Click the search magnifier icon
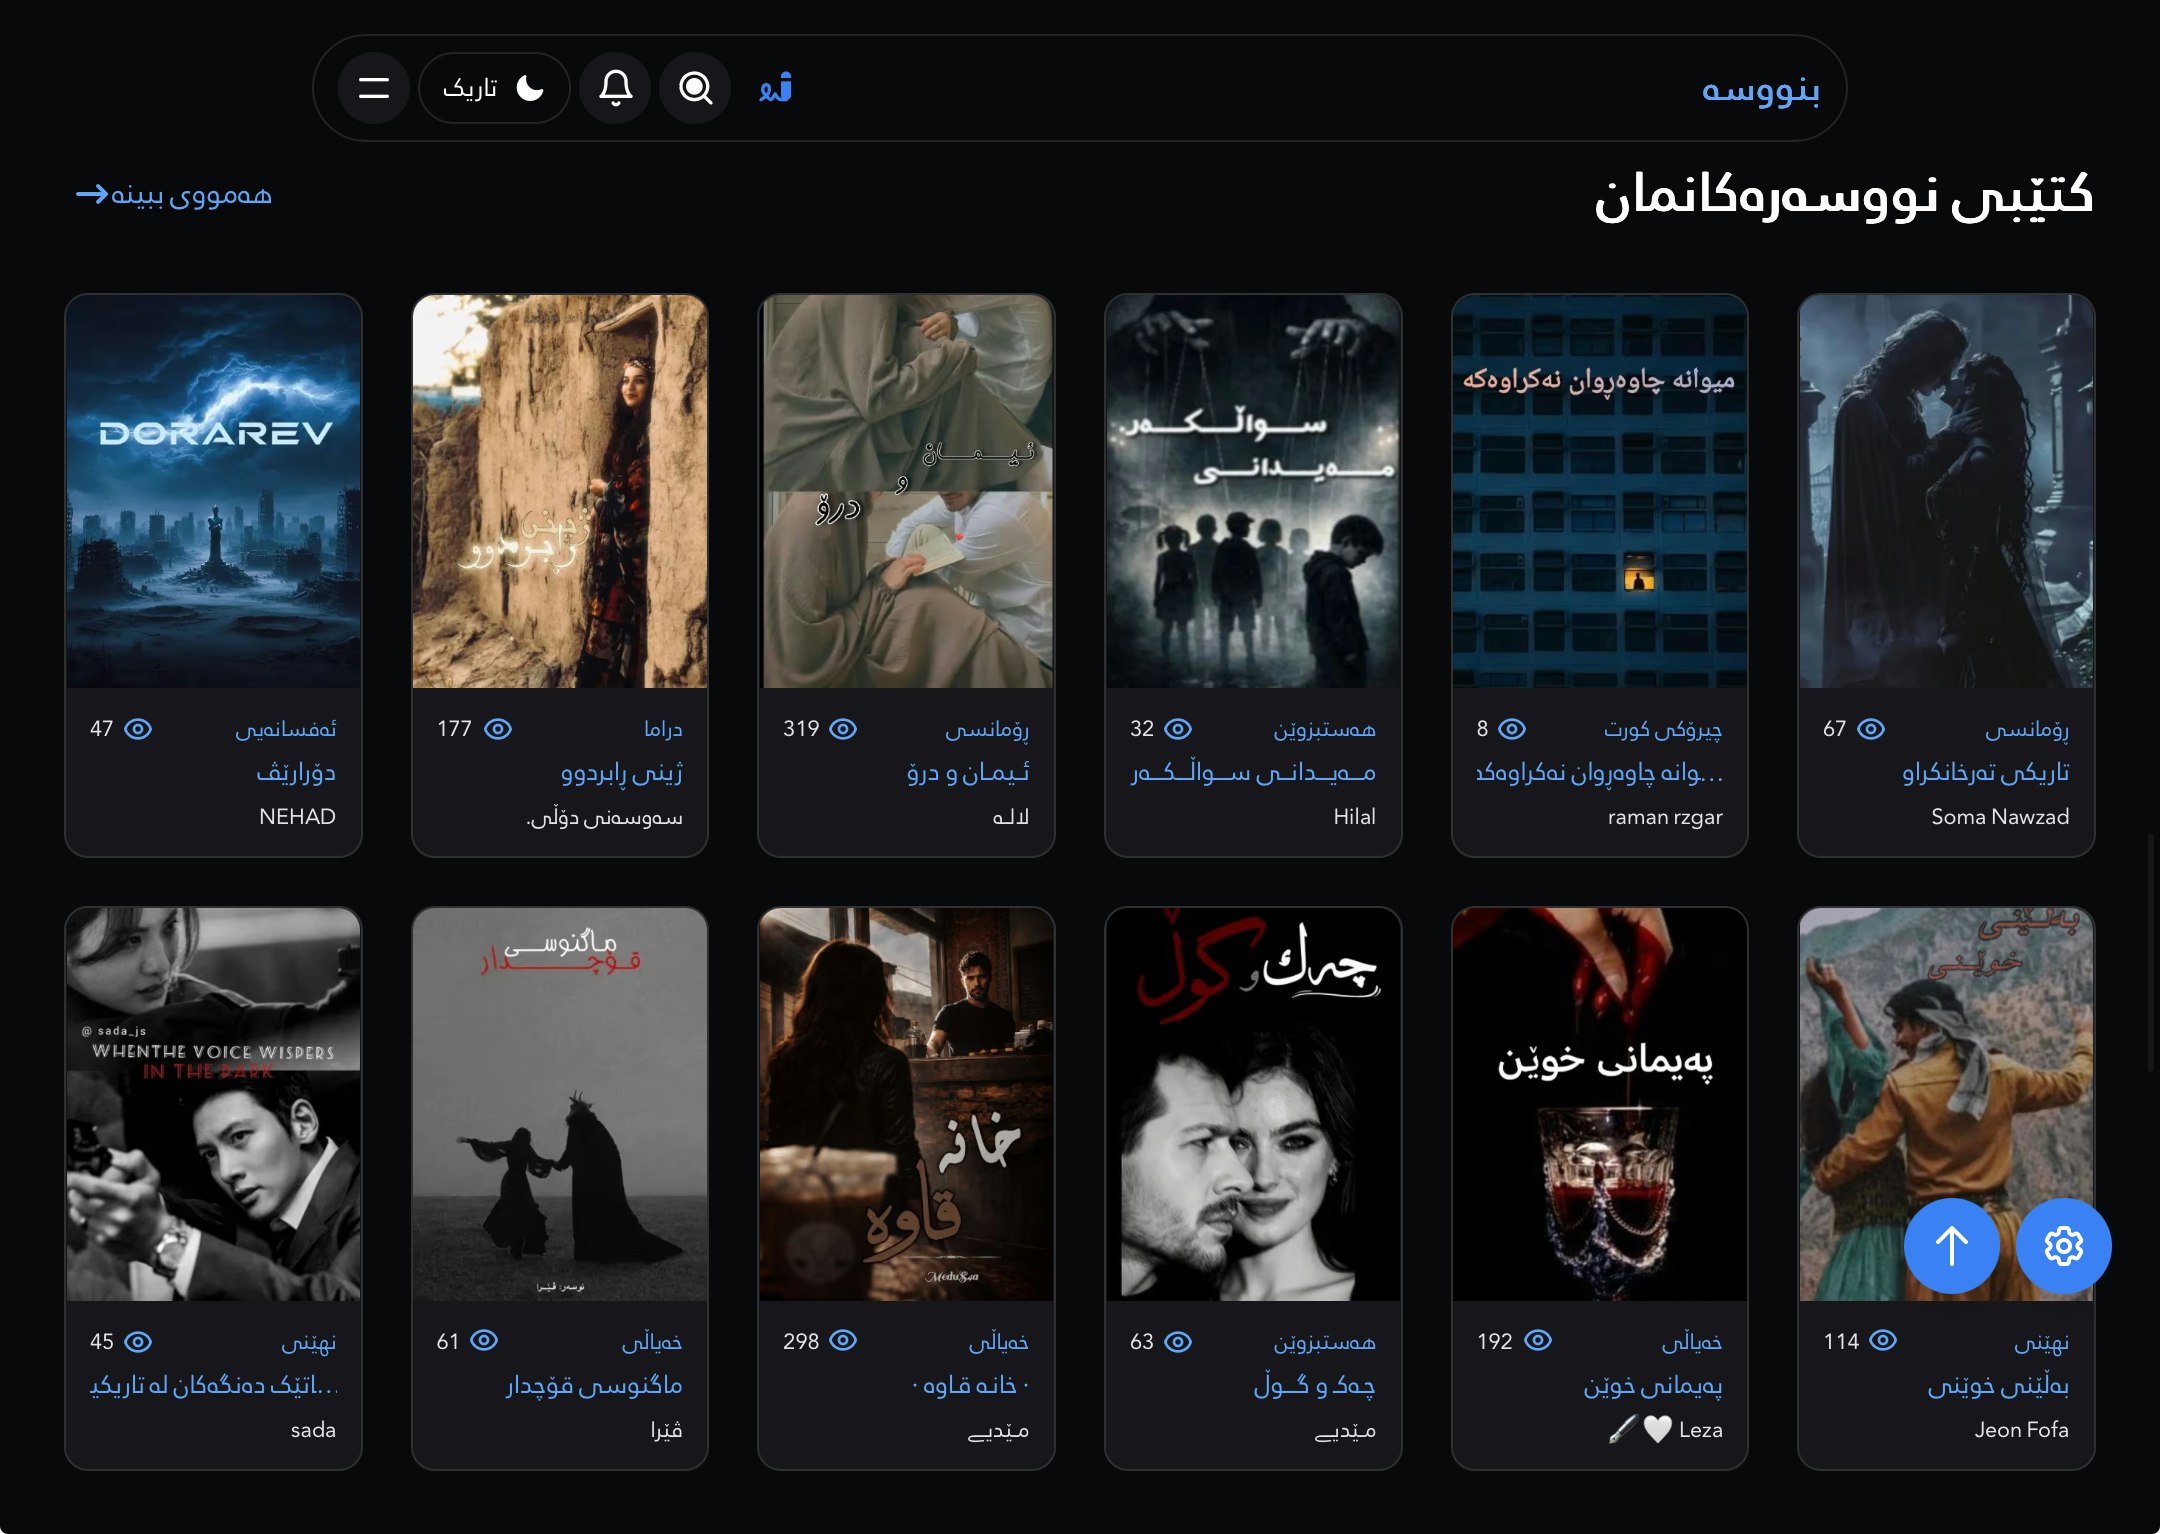The width and height of the screenshot is (2160, 1534). [695, 88]
